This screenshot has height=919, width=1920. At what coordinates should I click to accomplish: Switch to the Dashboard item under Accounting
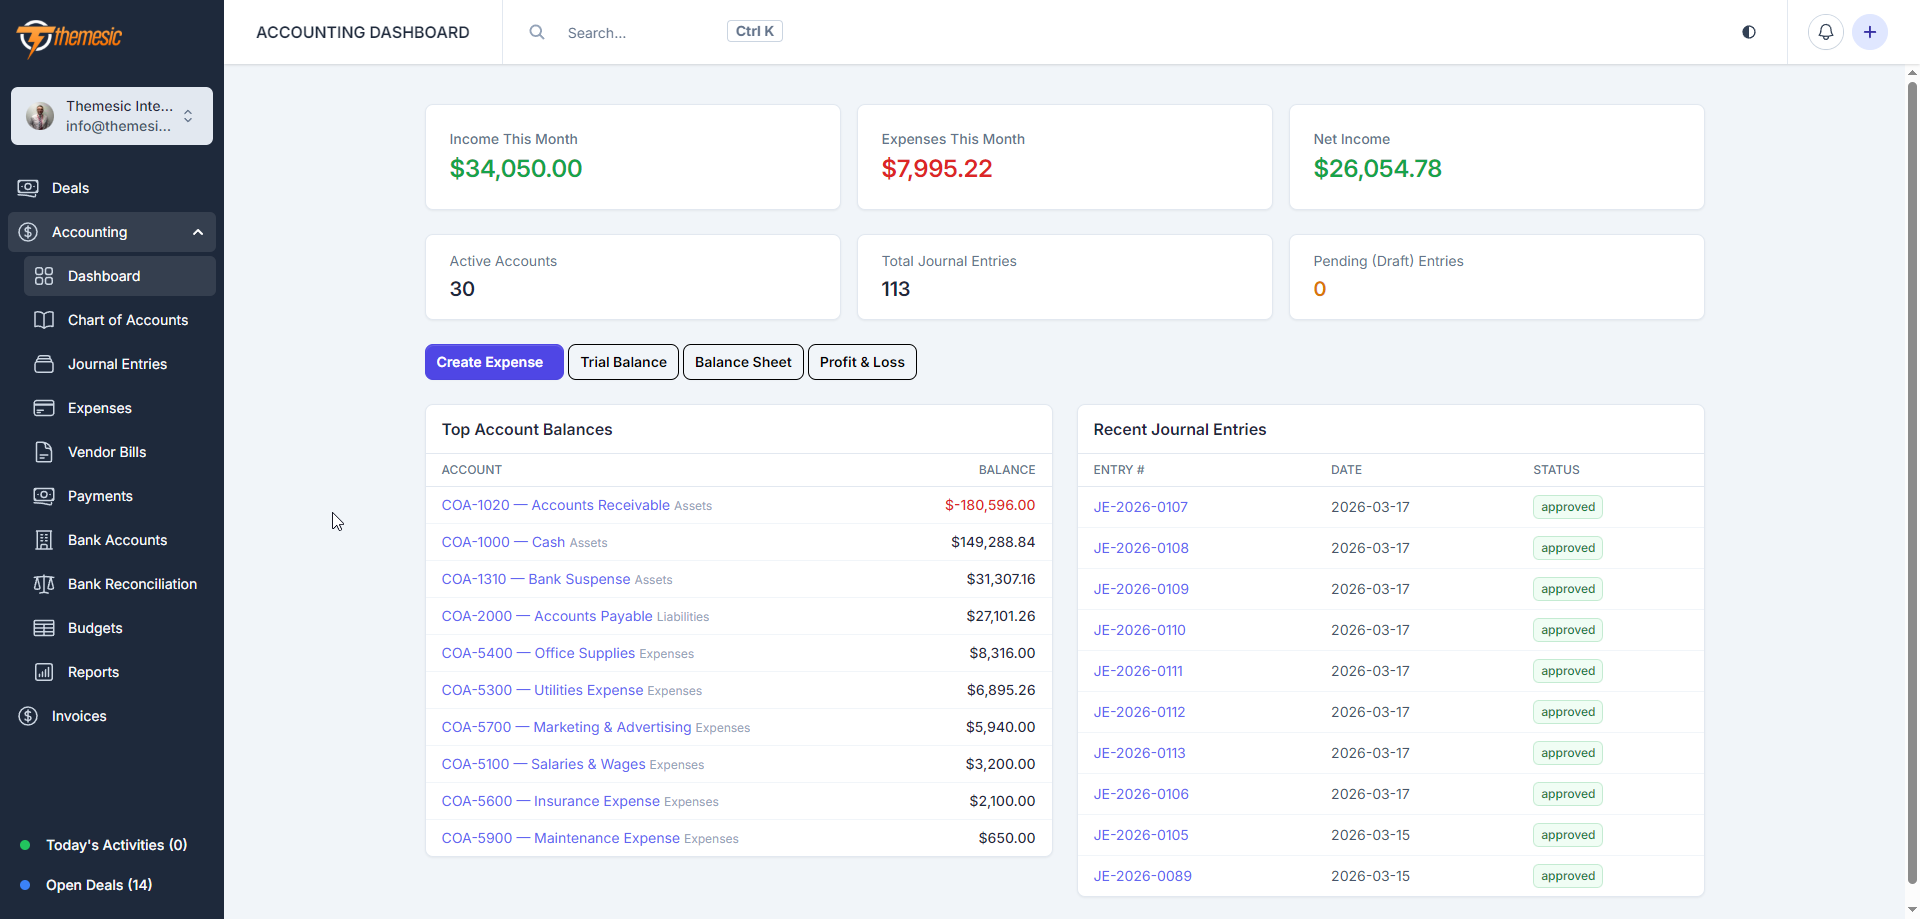104,276
